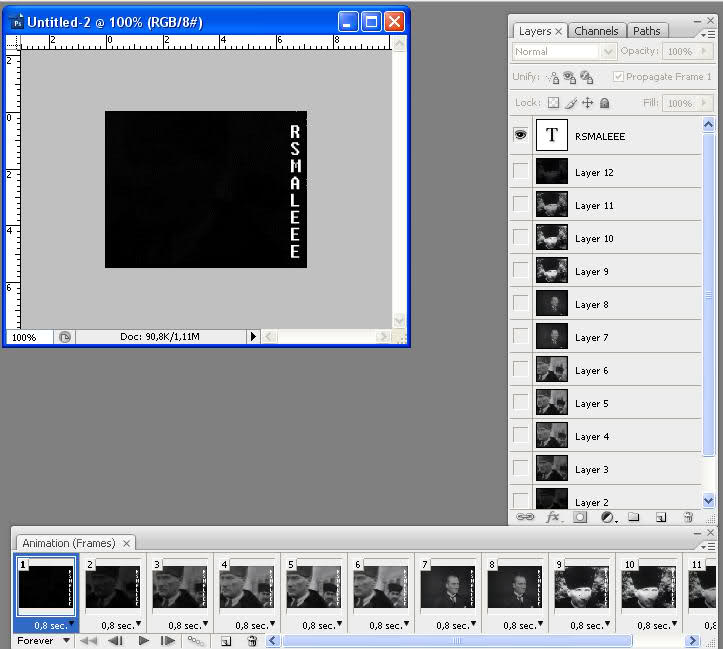Click the tween animation frames icon
723x649 pixels.
click(197, 641)
